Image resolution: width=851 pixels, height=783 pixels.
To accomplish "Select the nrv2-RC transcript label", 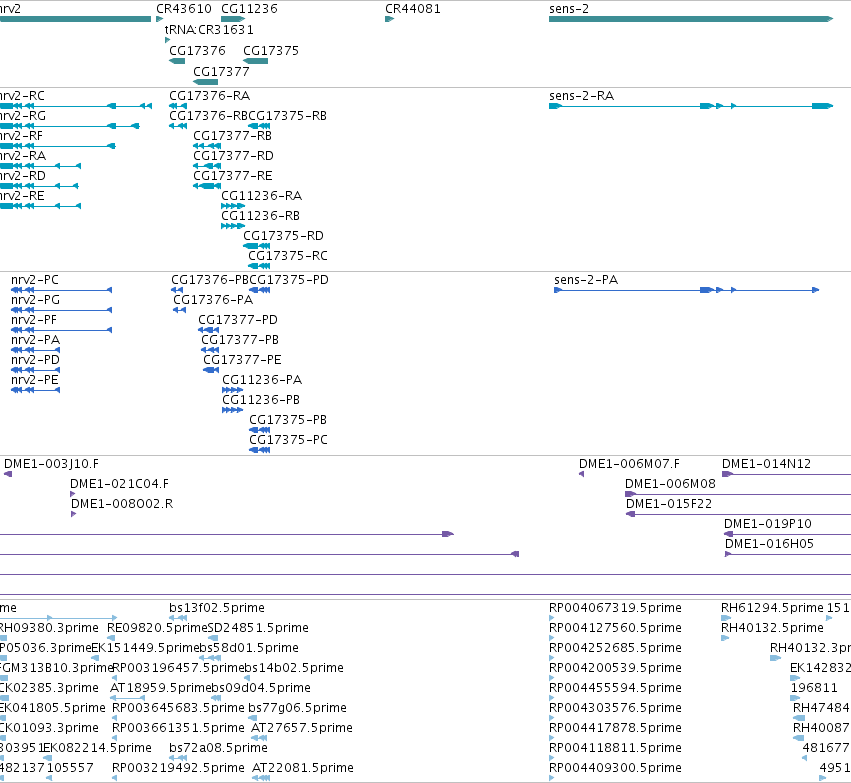I will [x=21, y=96].
